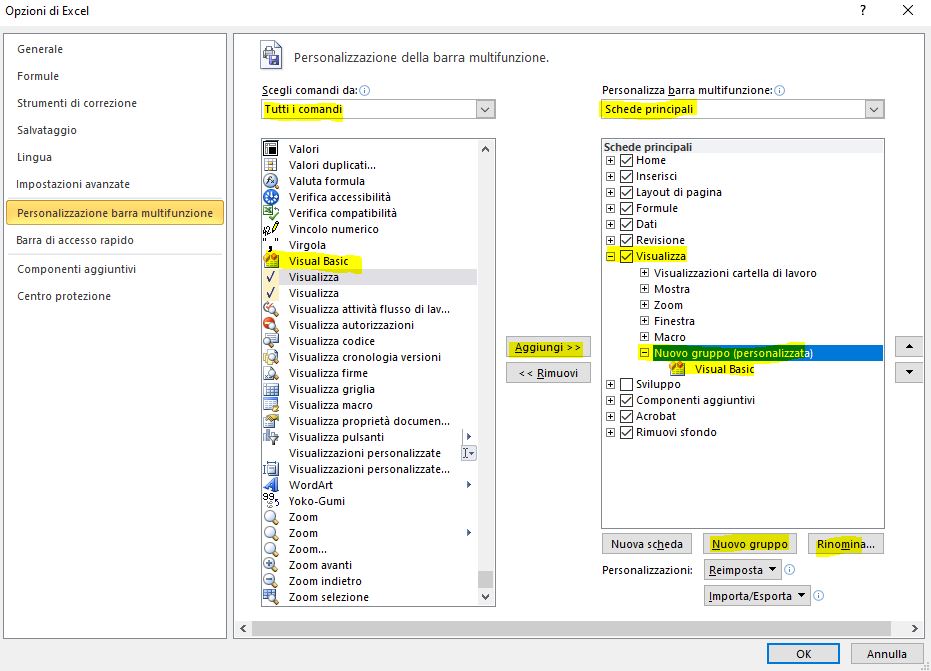Screen dimensions: 931x671
Task: Open the Scegli comandi da dropdown
Action: (x=485, y=109)
